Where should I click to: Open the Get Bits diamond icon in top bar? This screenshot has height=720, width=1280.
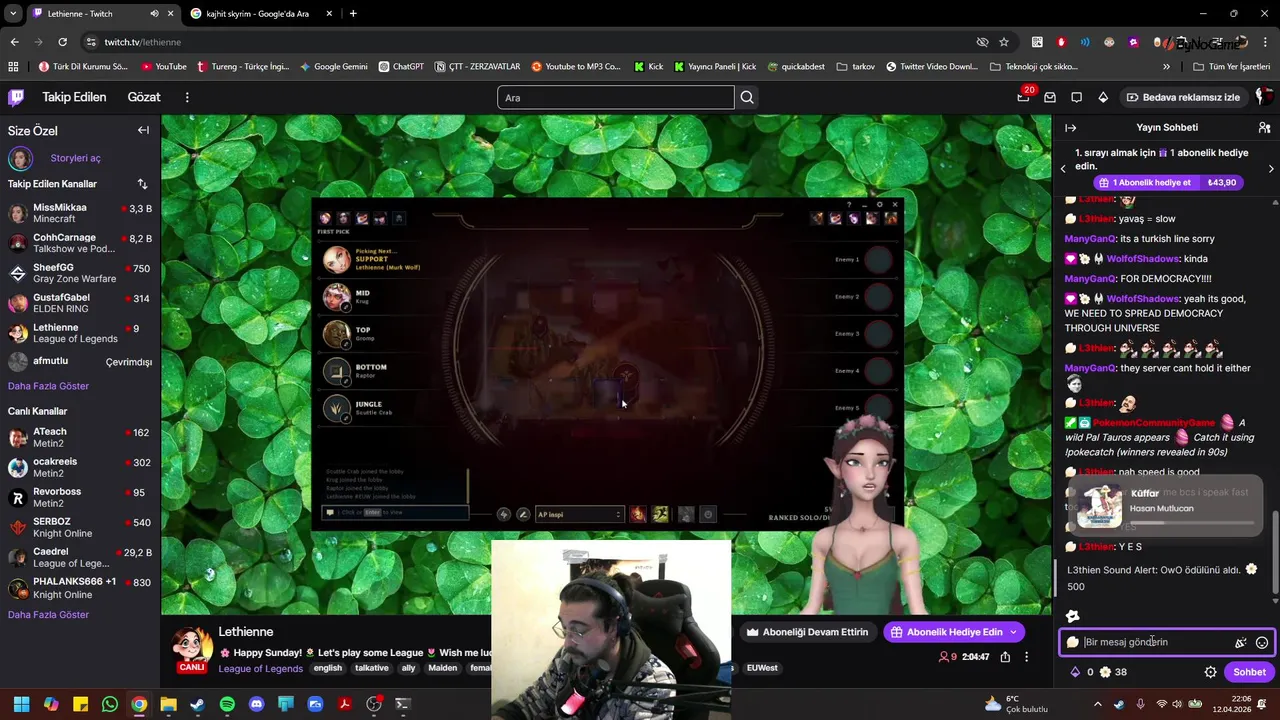(1103, 97)
